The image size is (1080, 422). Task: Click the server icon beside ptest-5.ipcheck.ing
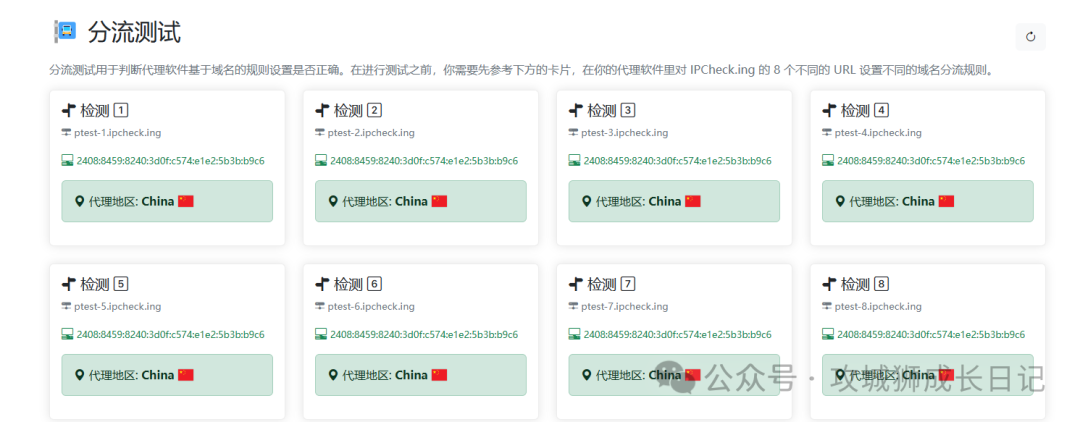[x=66, y=306]
